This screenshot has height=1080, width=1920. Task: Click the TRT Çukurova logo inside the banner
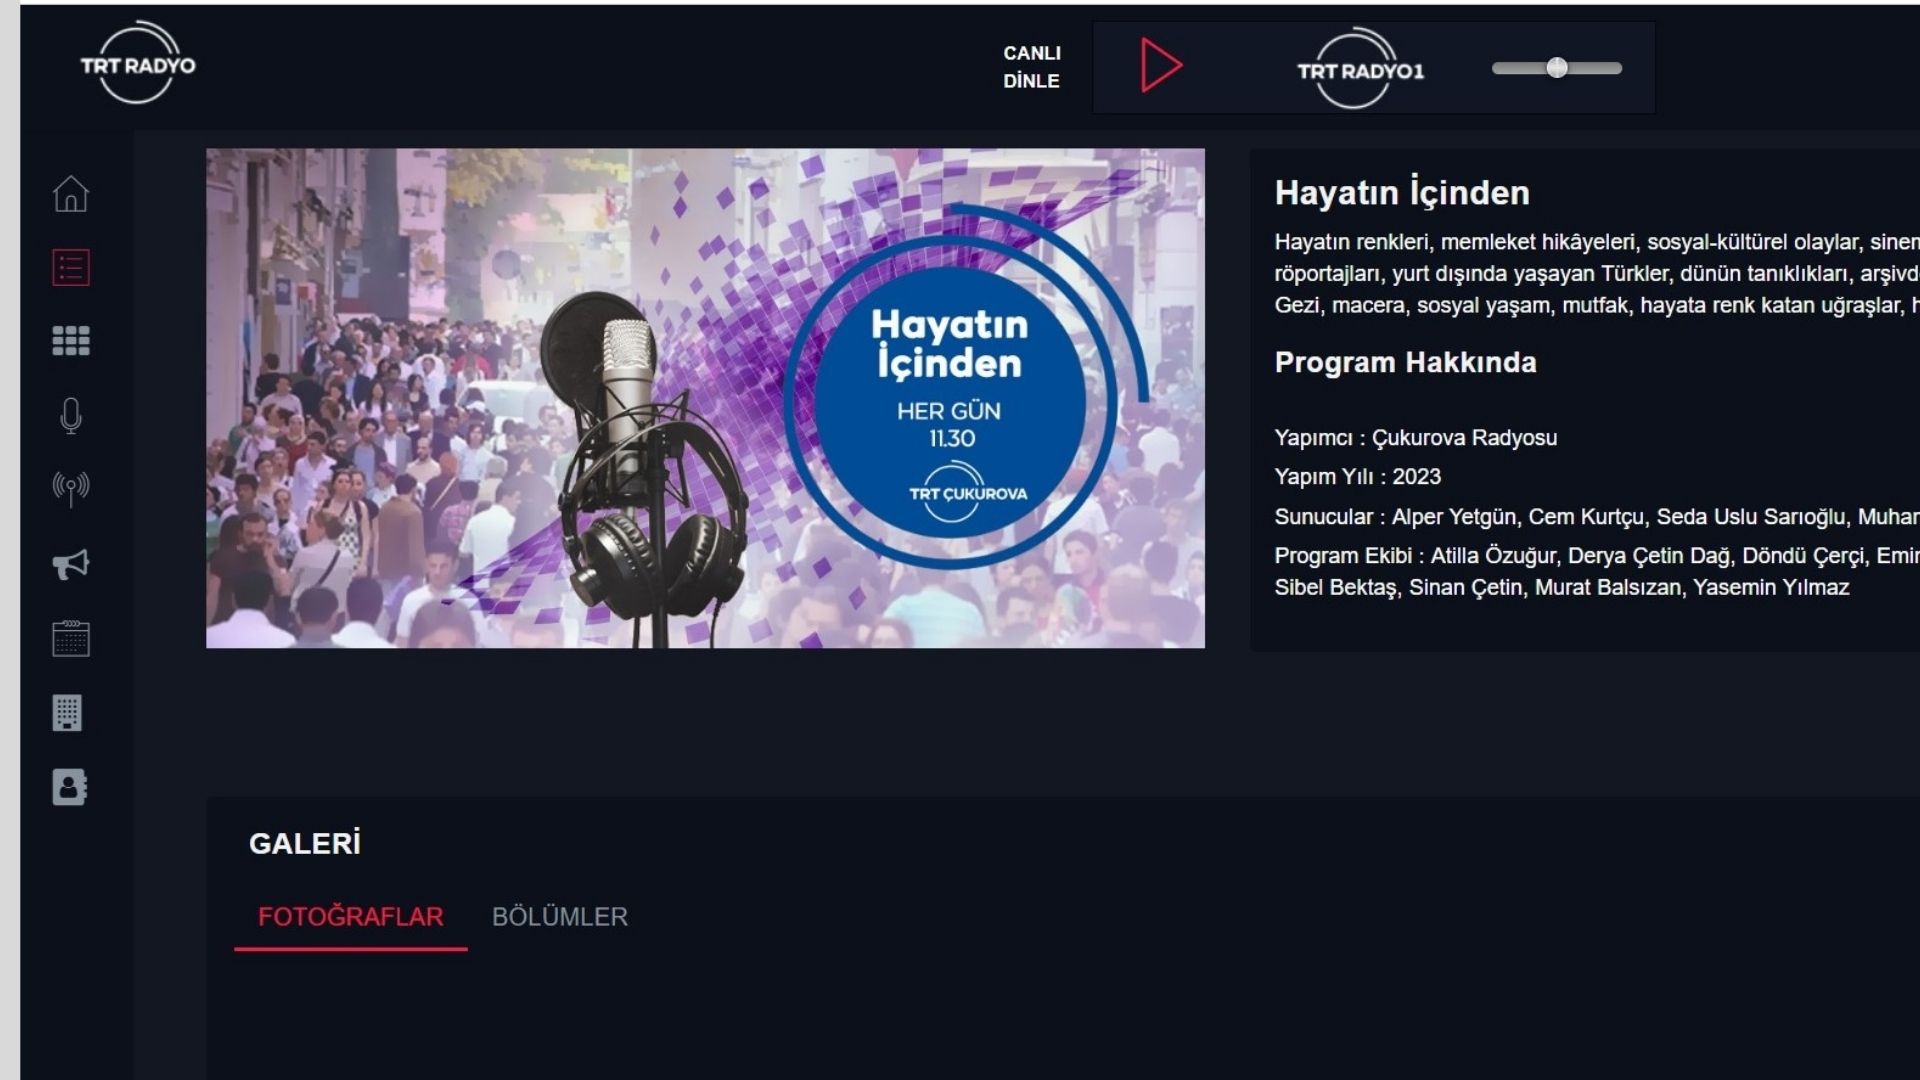pos(967,491)
